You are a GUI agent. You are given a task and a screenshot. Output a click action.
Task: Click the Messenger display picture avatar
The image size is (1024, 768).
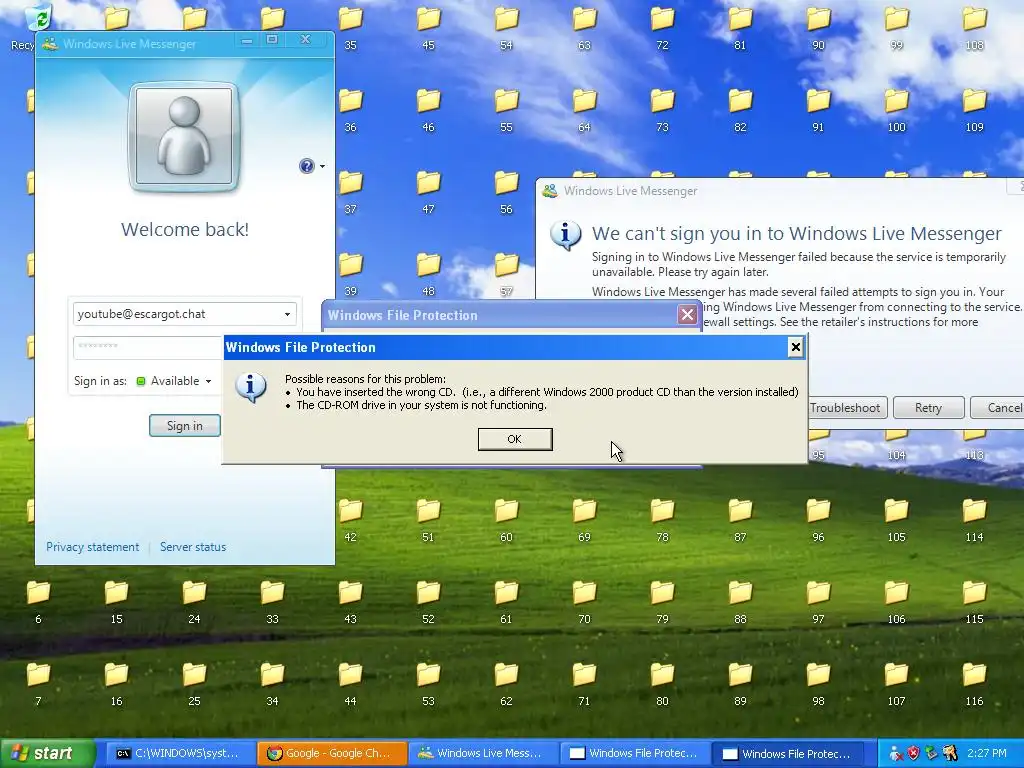pos(184,137)
